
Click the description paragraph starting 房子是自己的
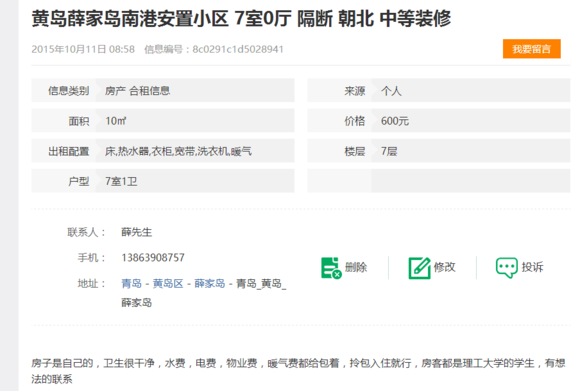[298, 371]
